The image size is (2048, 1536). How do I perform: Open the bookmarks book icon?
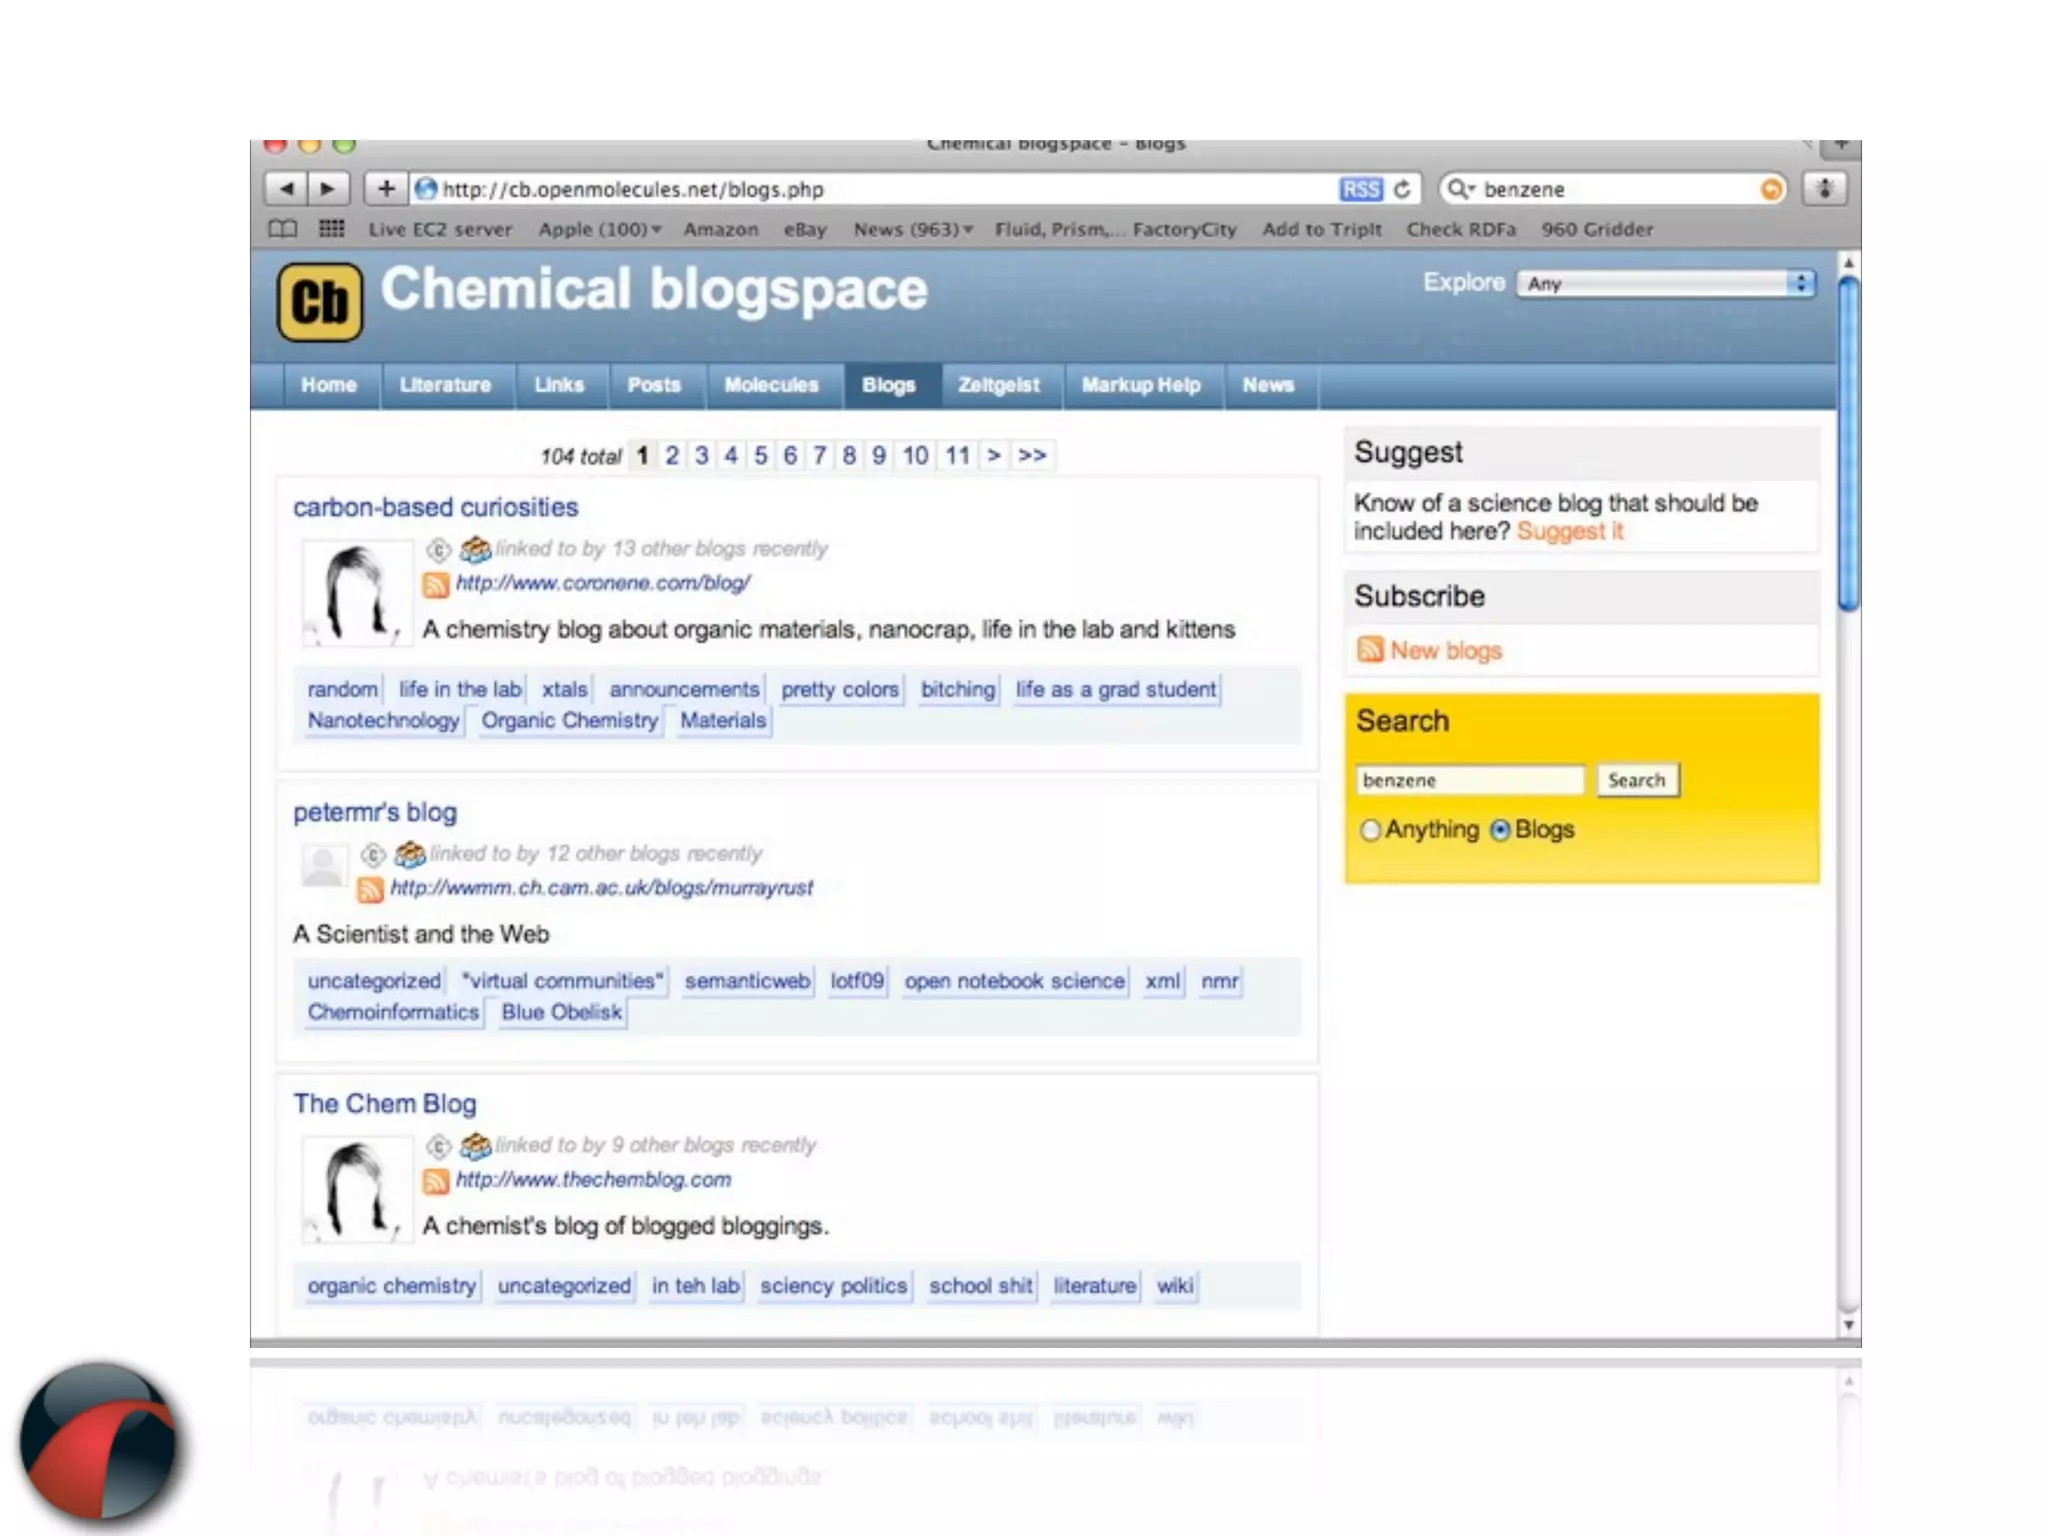(x=283, y=229)
